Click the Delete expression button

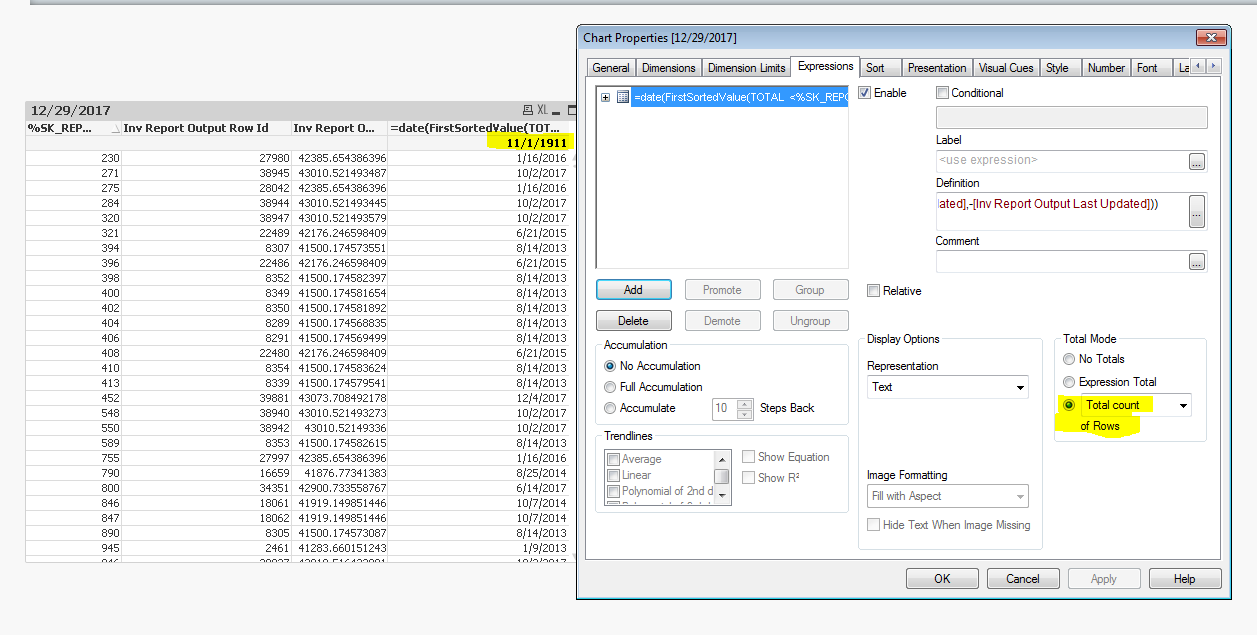(633, 321)
